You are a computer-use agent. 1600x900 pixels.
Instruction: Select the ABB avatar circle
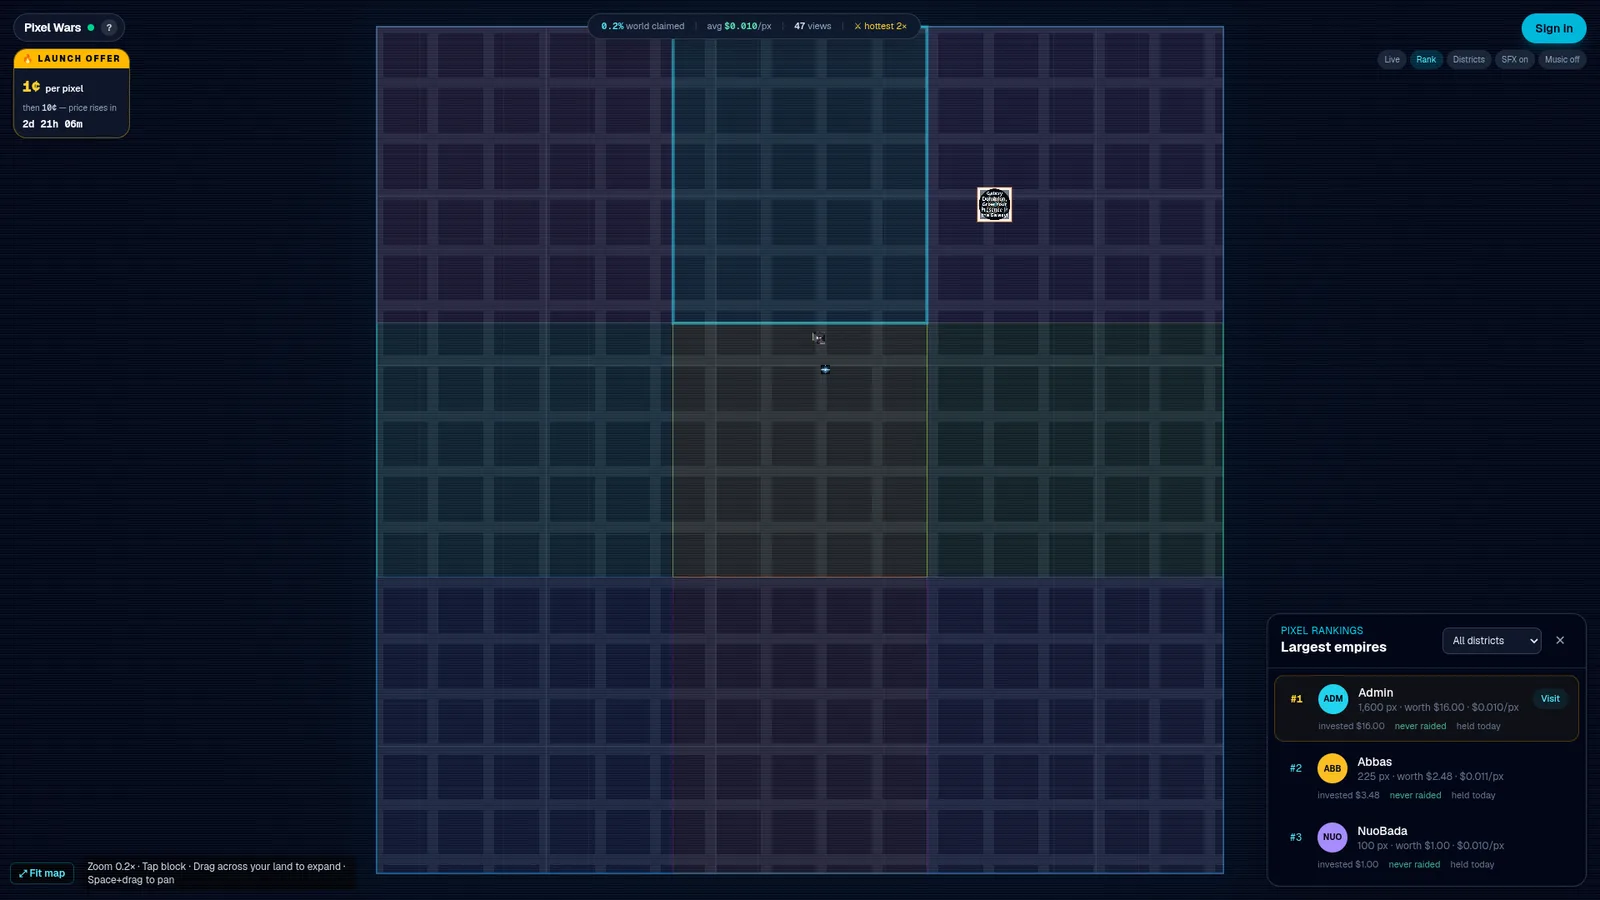pos(1332,768)
